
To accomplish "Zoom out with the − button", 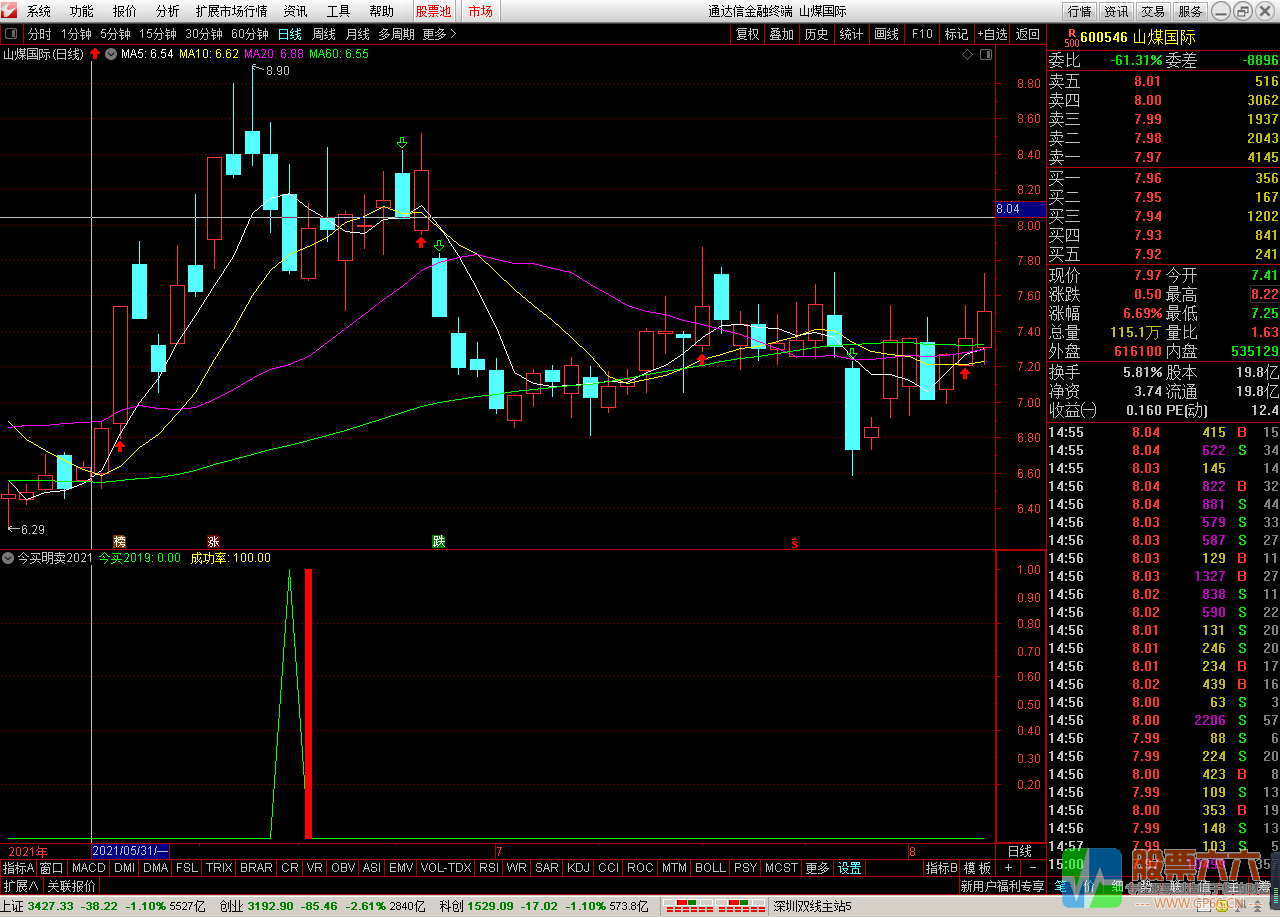I will tap(1032, 868).
